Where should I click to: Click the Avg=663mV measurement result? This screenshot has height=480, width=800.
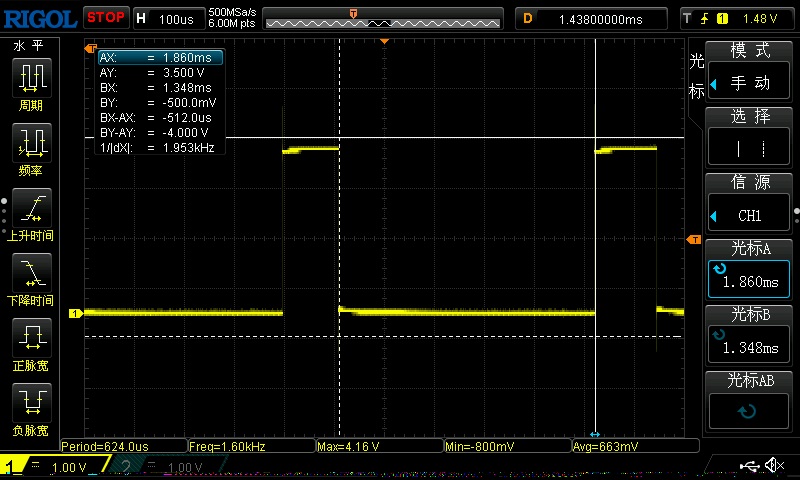636,446
